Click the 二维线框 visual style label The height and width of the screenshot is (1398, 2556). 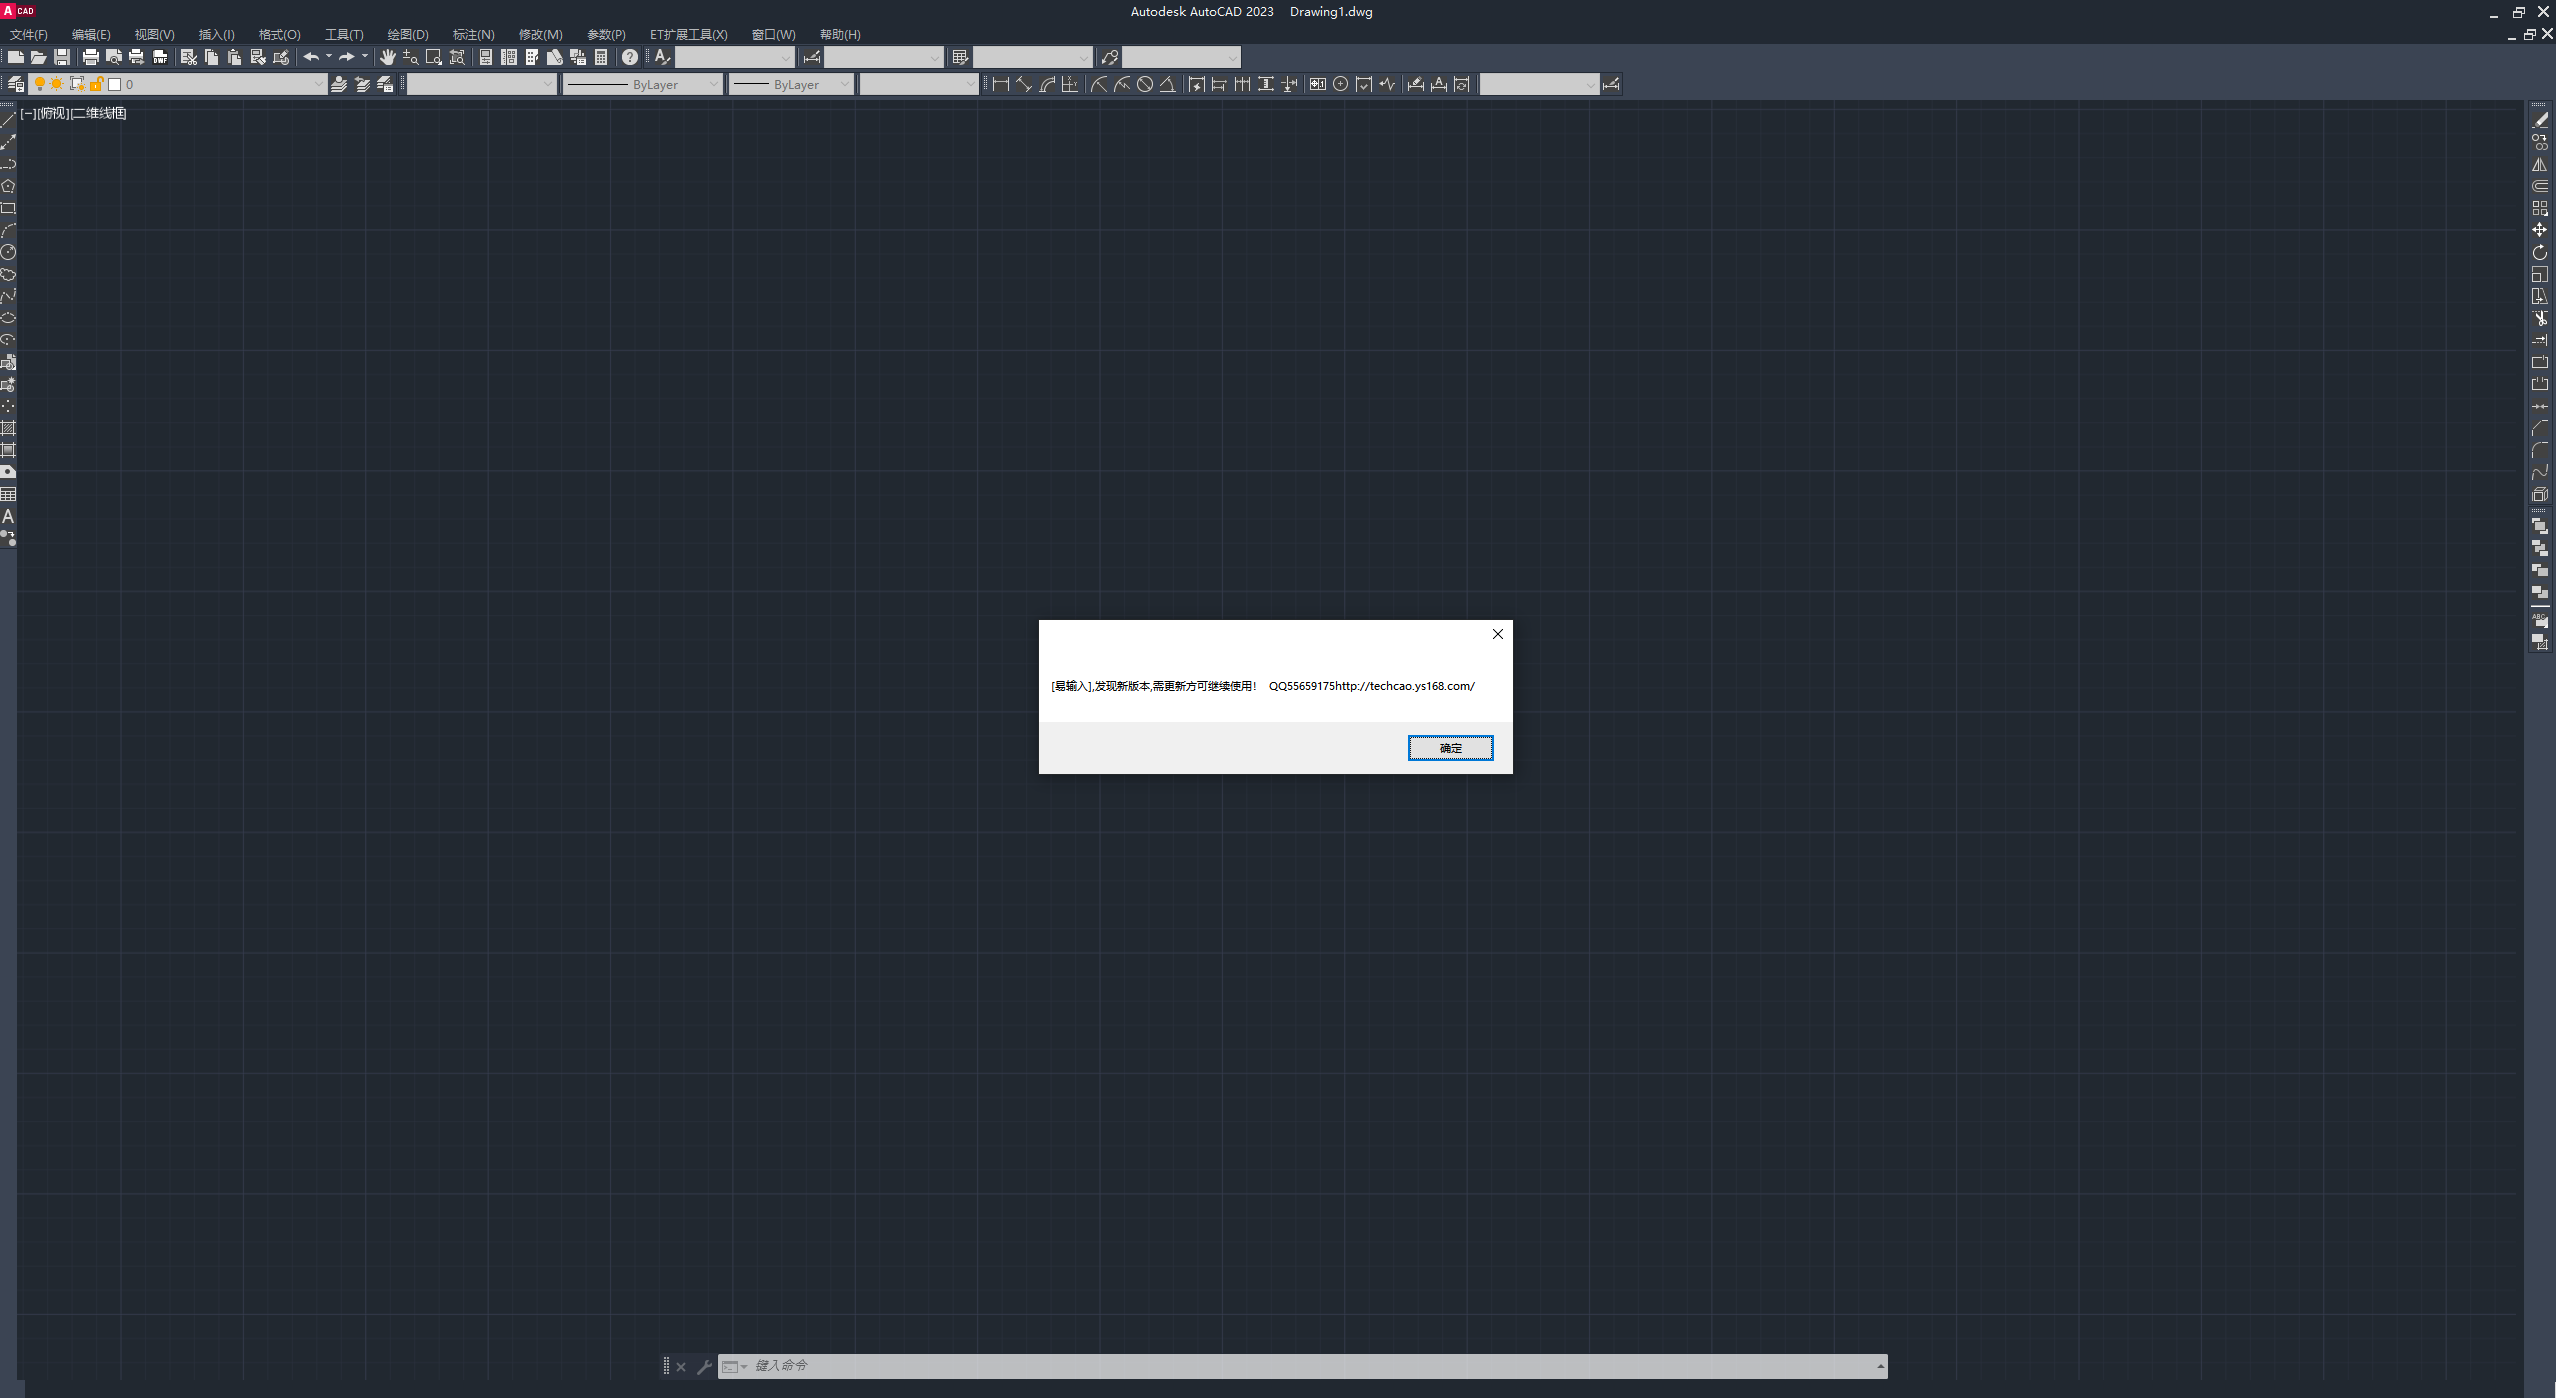99,113
